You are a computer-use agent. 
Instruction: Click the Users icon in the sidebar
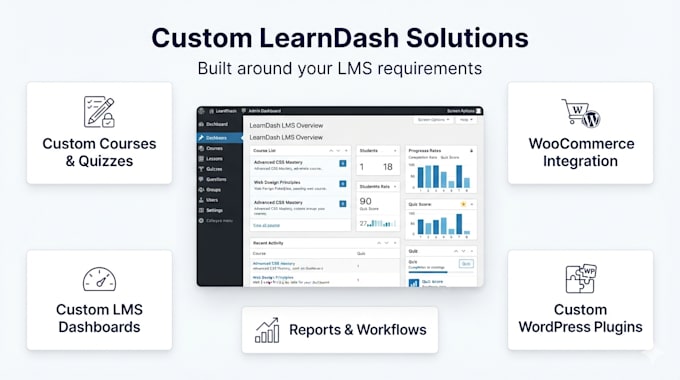click(201, 200)
